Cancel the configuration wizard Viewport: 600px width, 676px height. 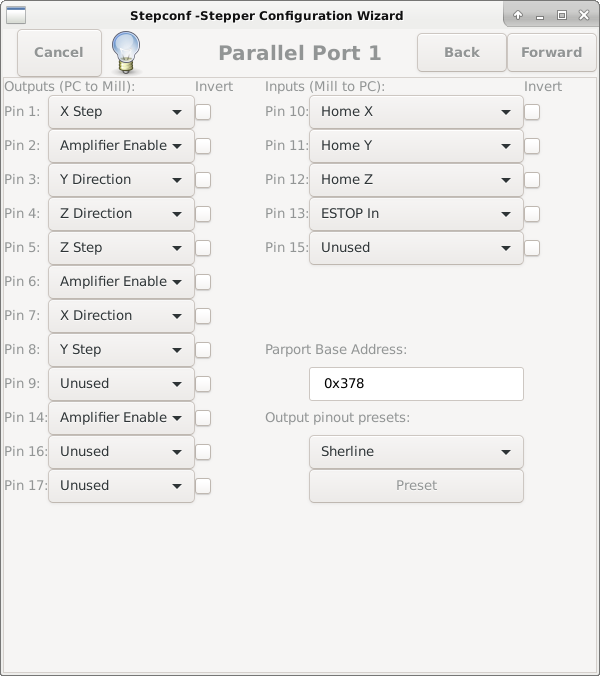(59, 52)
